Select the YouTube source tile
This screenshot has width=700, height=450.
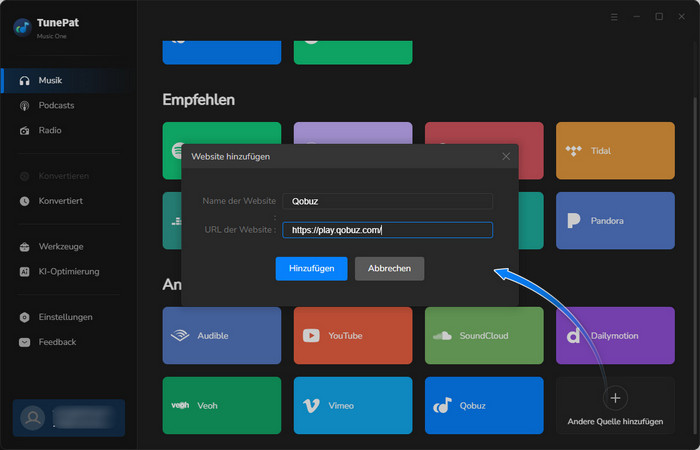(353, 335)
